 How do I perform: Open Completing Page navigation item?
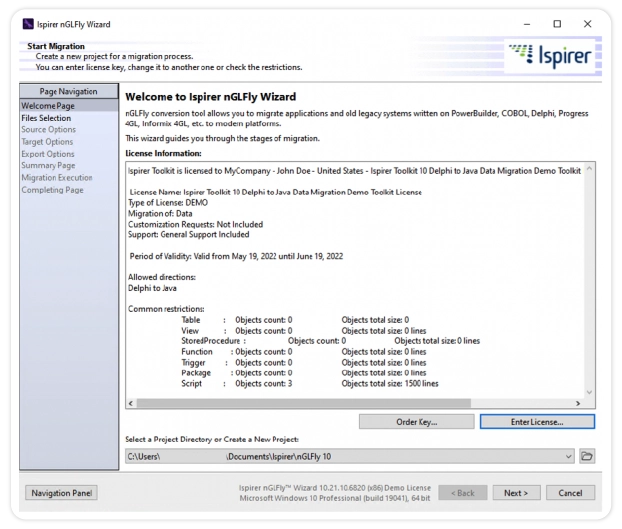pyautogui.click(x=52, y=190)
